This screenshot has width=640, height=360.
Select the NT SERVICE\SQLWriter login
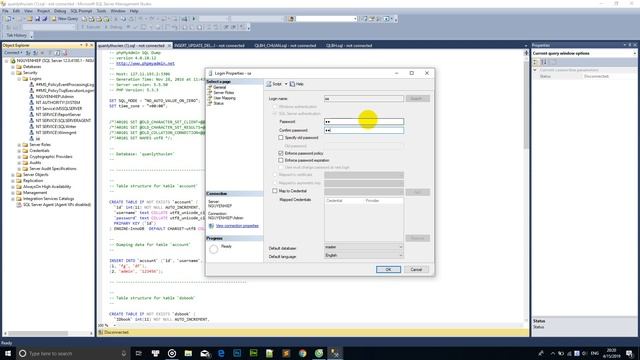click(x=56, y=127)
